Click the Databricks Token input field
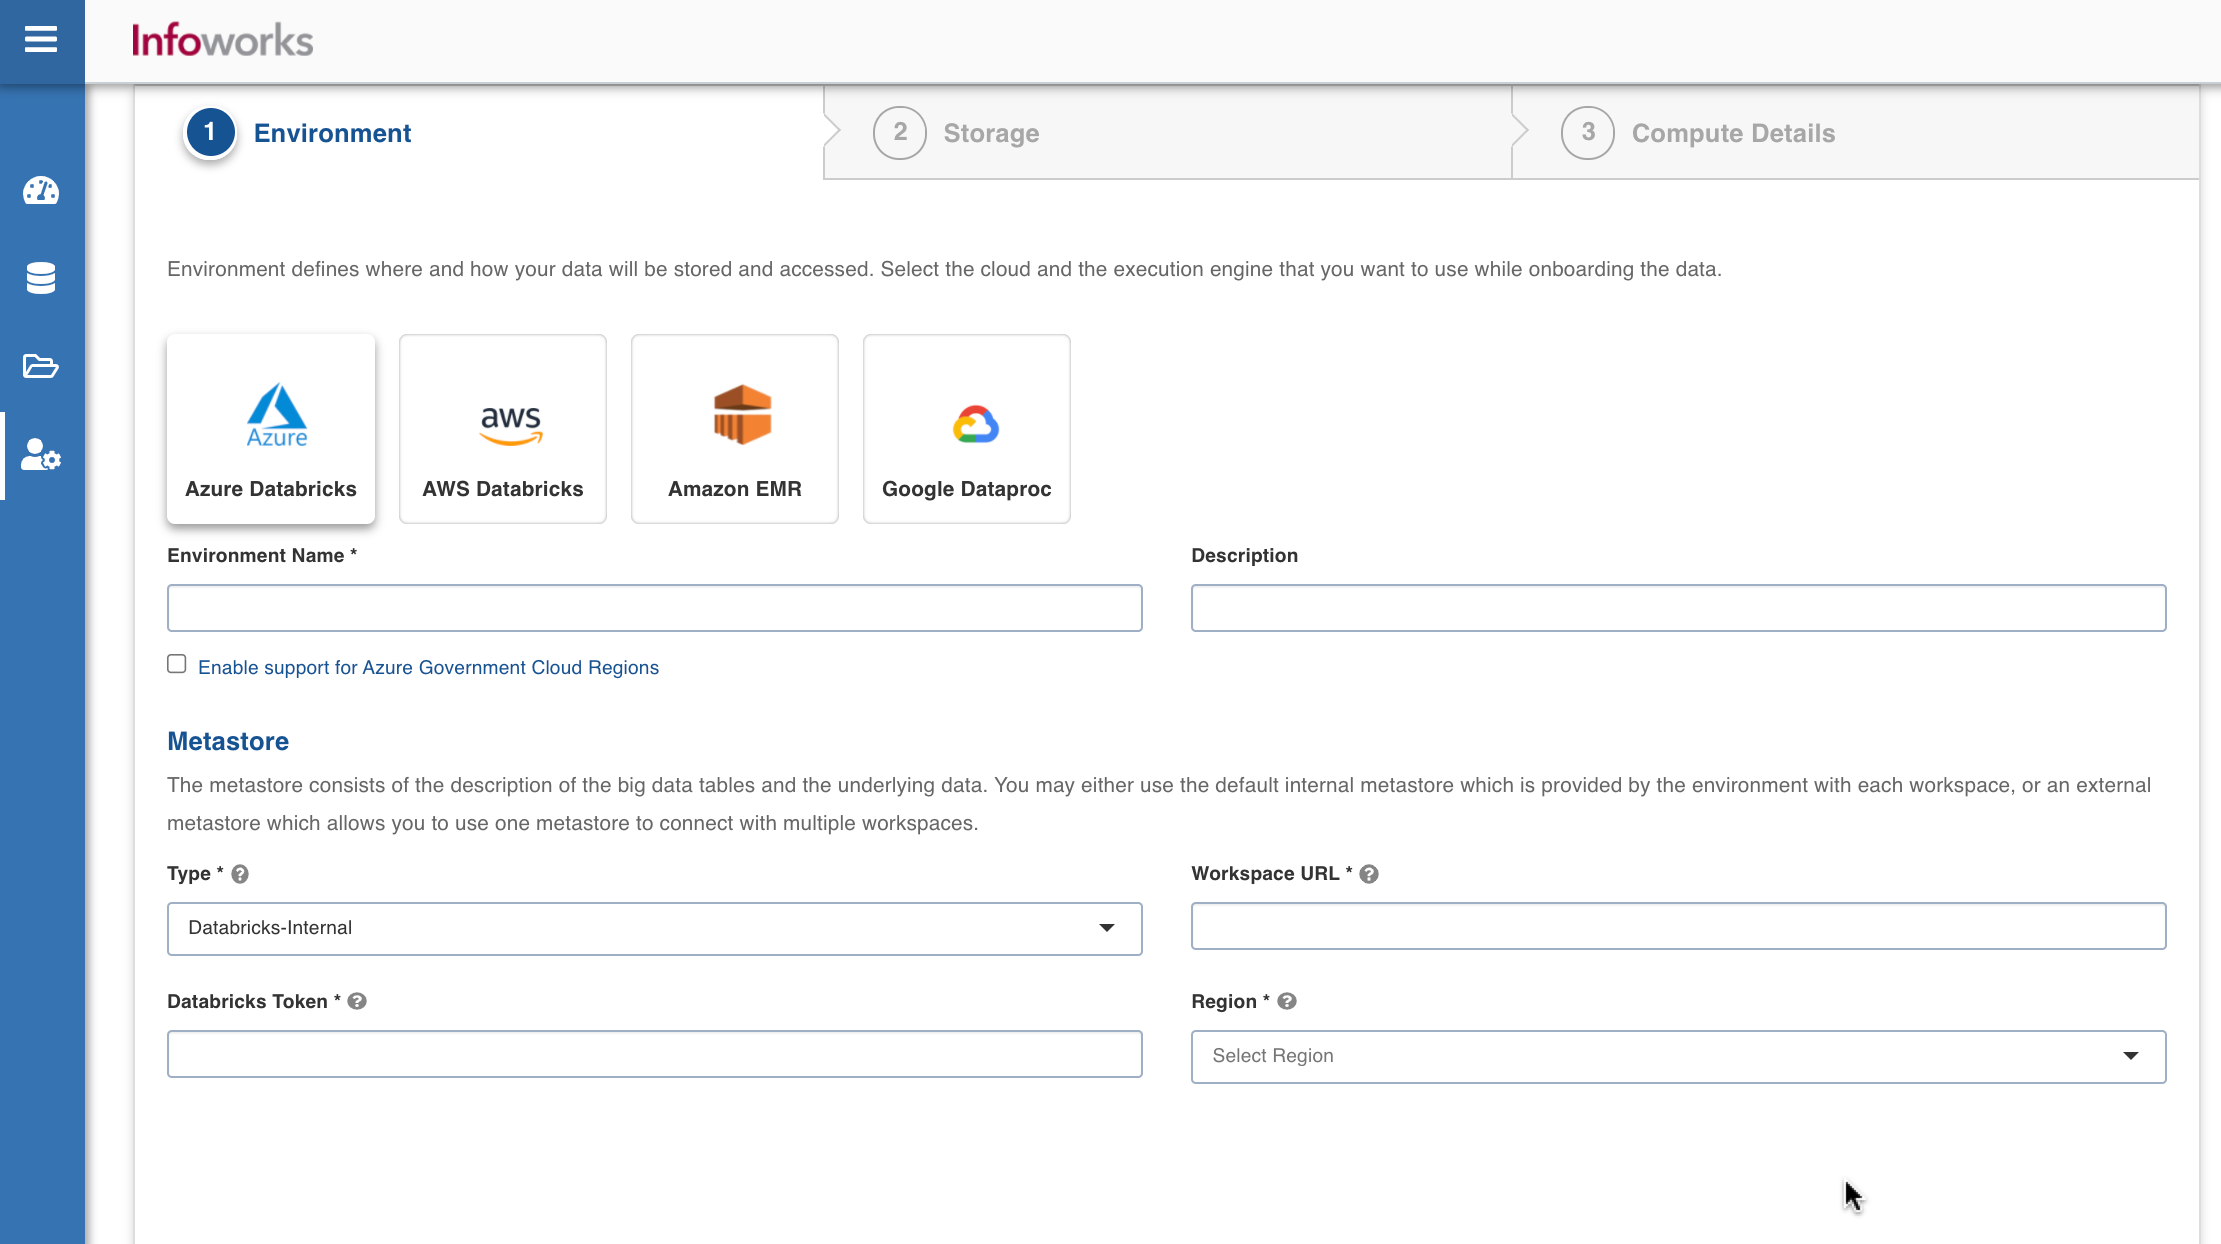The image size is (2221, 1244). [655, 1054]
